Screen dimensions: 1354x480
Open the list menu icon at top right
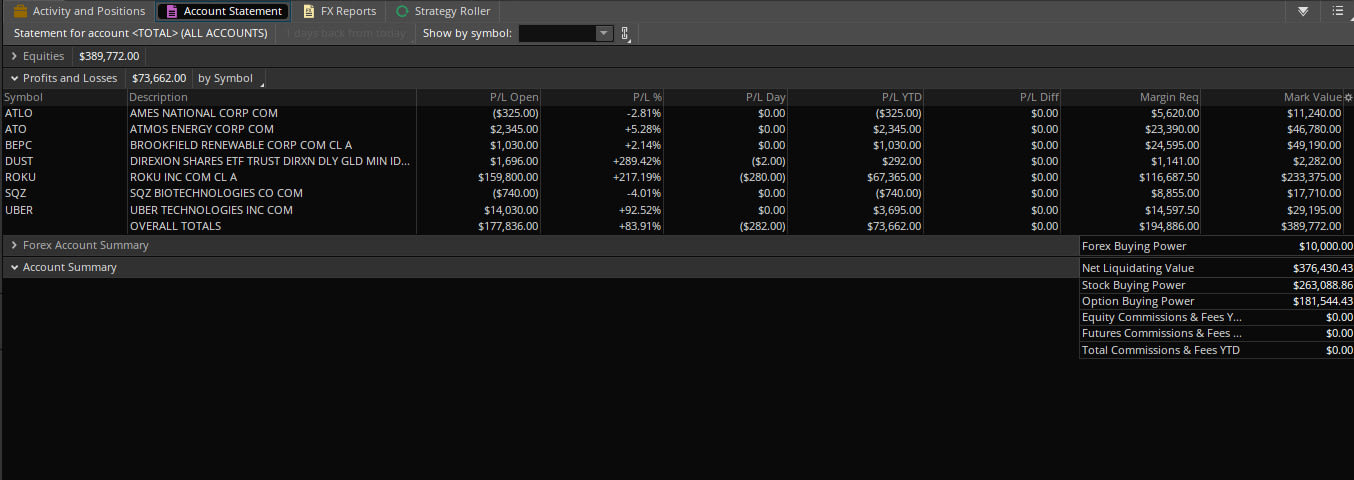click(x=1338, y=11)
